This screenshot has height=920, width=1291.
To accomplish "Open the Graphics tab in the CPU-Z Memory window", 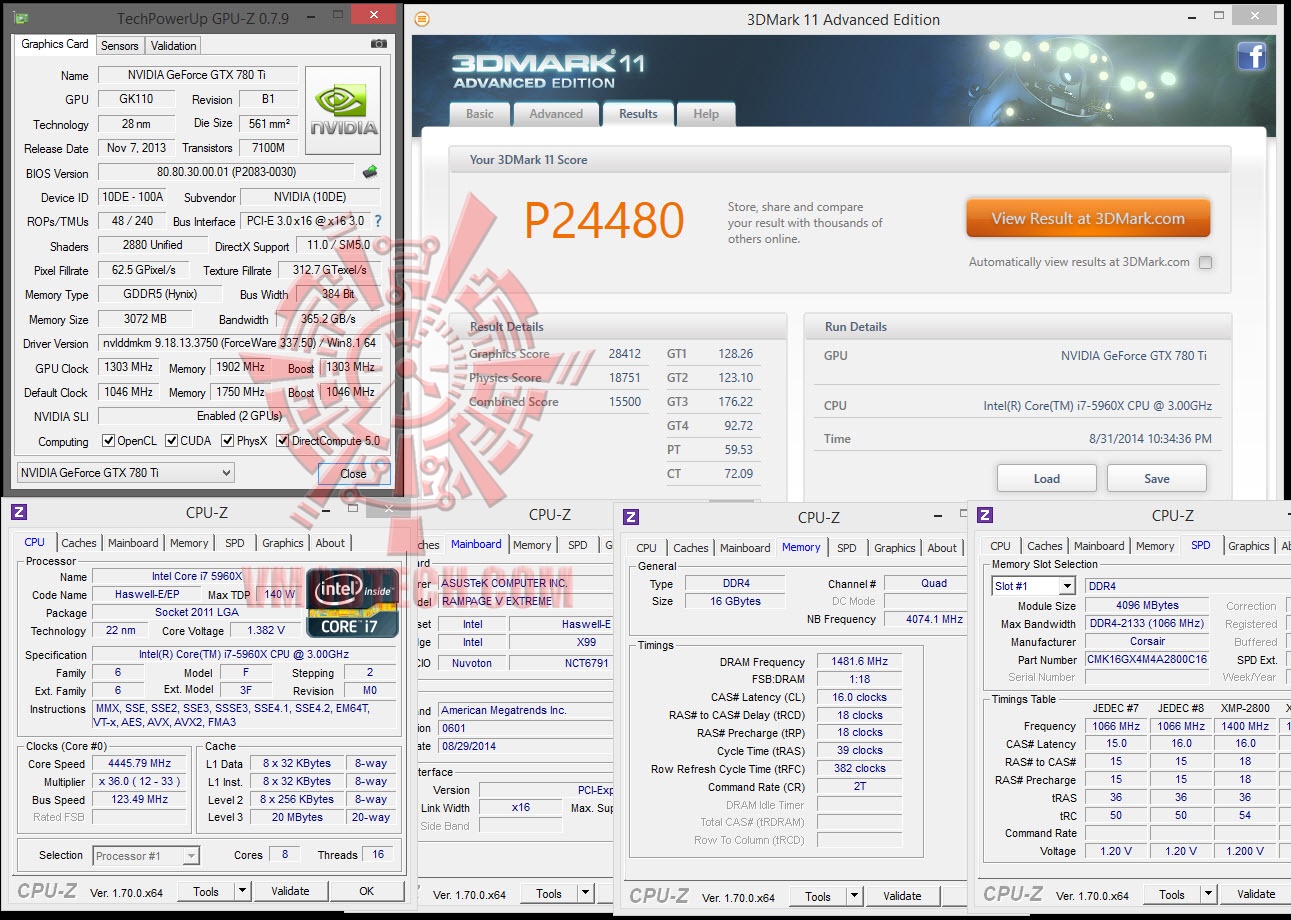I will pyautogui.click(x=895, y=548).
